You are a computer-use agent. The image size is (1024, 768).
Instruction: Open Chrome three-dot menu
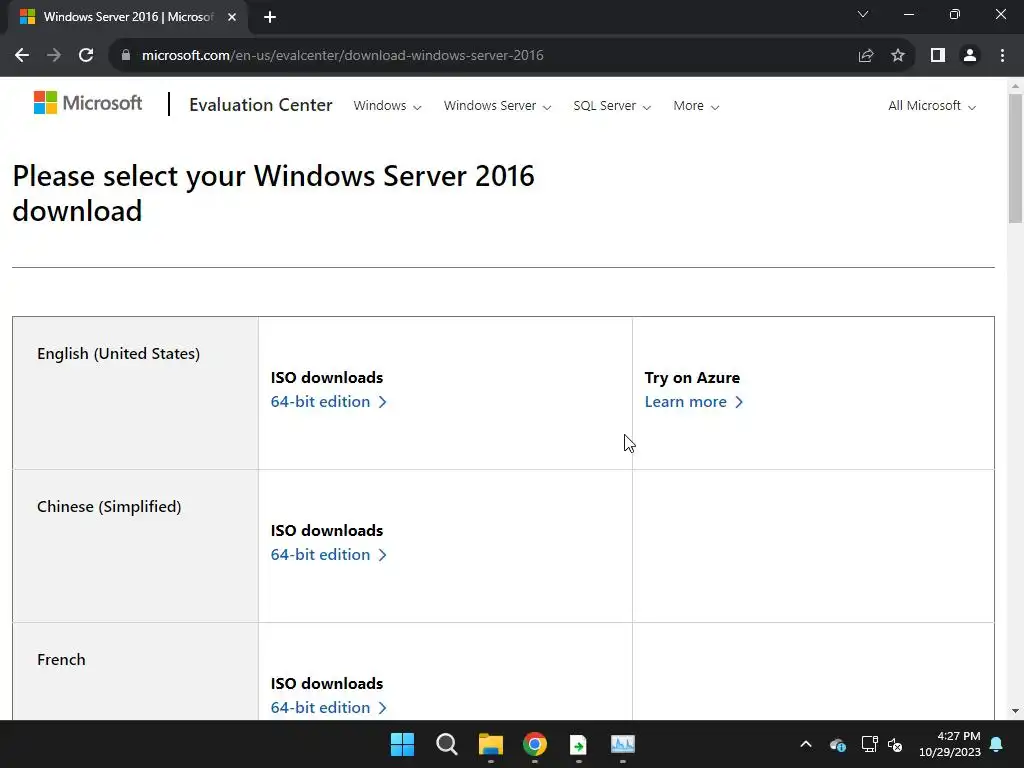click(x=1002, y=56)
